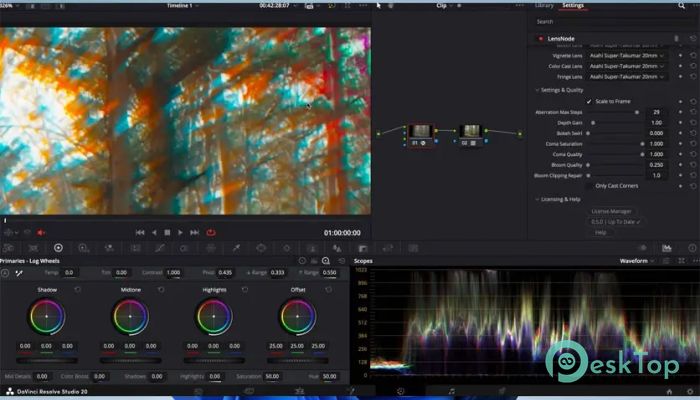Open the Keyframes panel icon

[642, 248]
